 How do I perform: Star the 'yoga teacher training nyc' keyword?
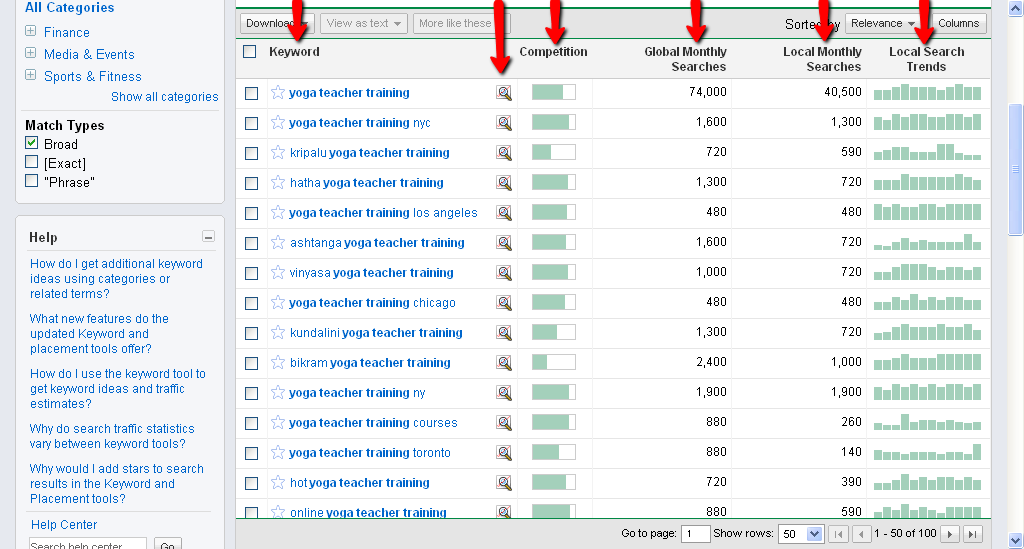[x=278, y=123]
